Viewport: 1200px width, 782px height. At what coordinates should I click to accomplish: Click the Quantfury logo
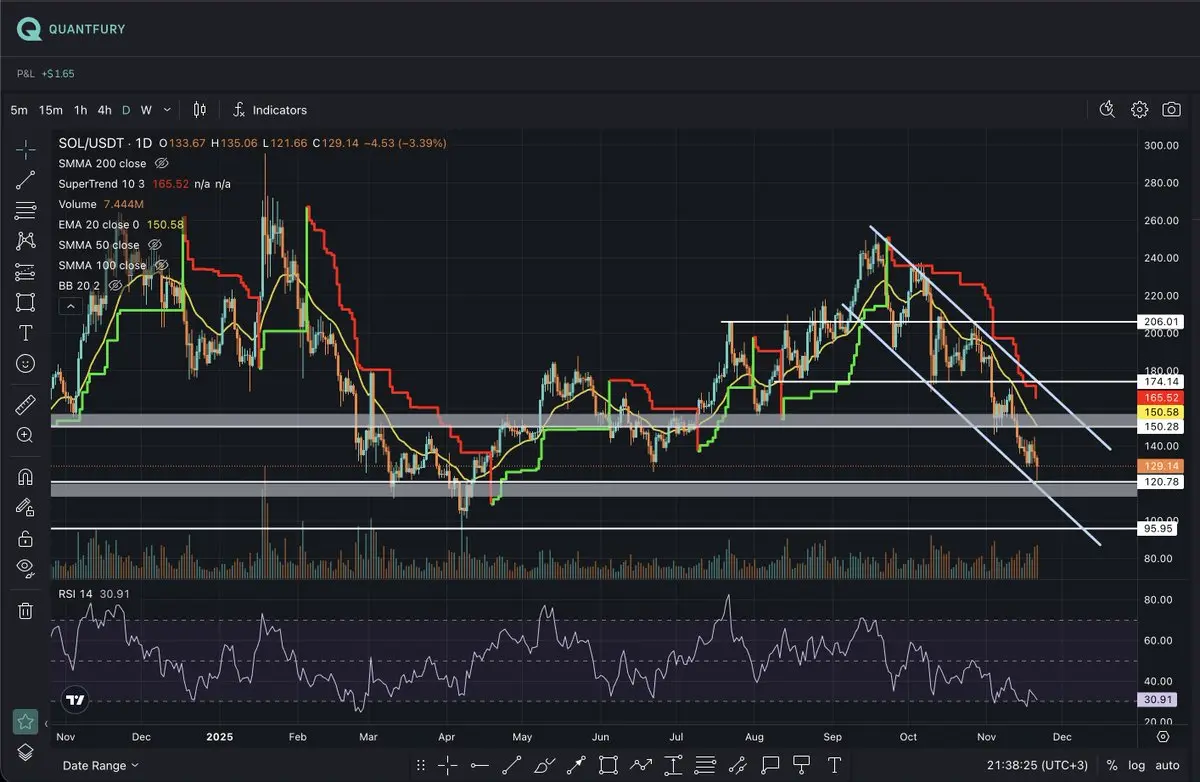tap(70, 29)
